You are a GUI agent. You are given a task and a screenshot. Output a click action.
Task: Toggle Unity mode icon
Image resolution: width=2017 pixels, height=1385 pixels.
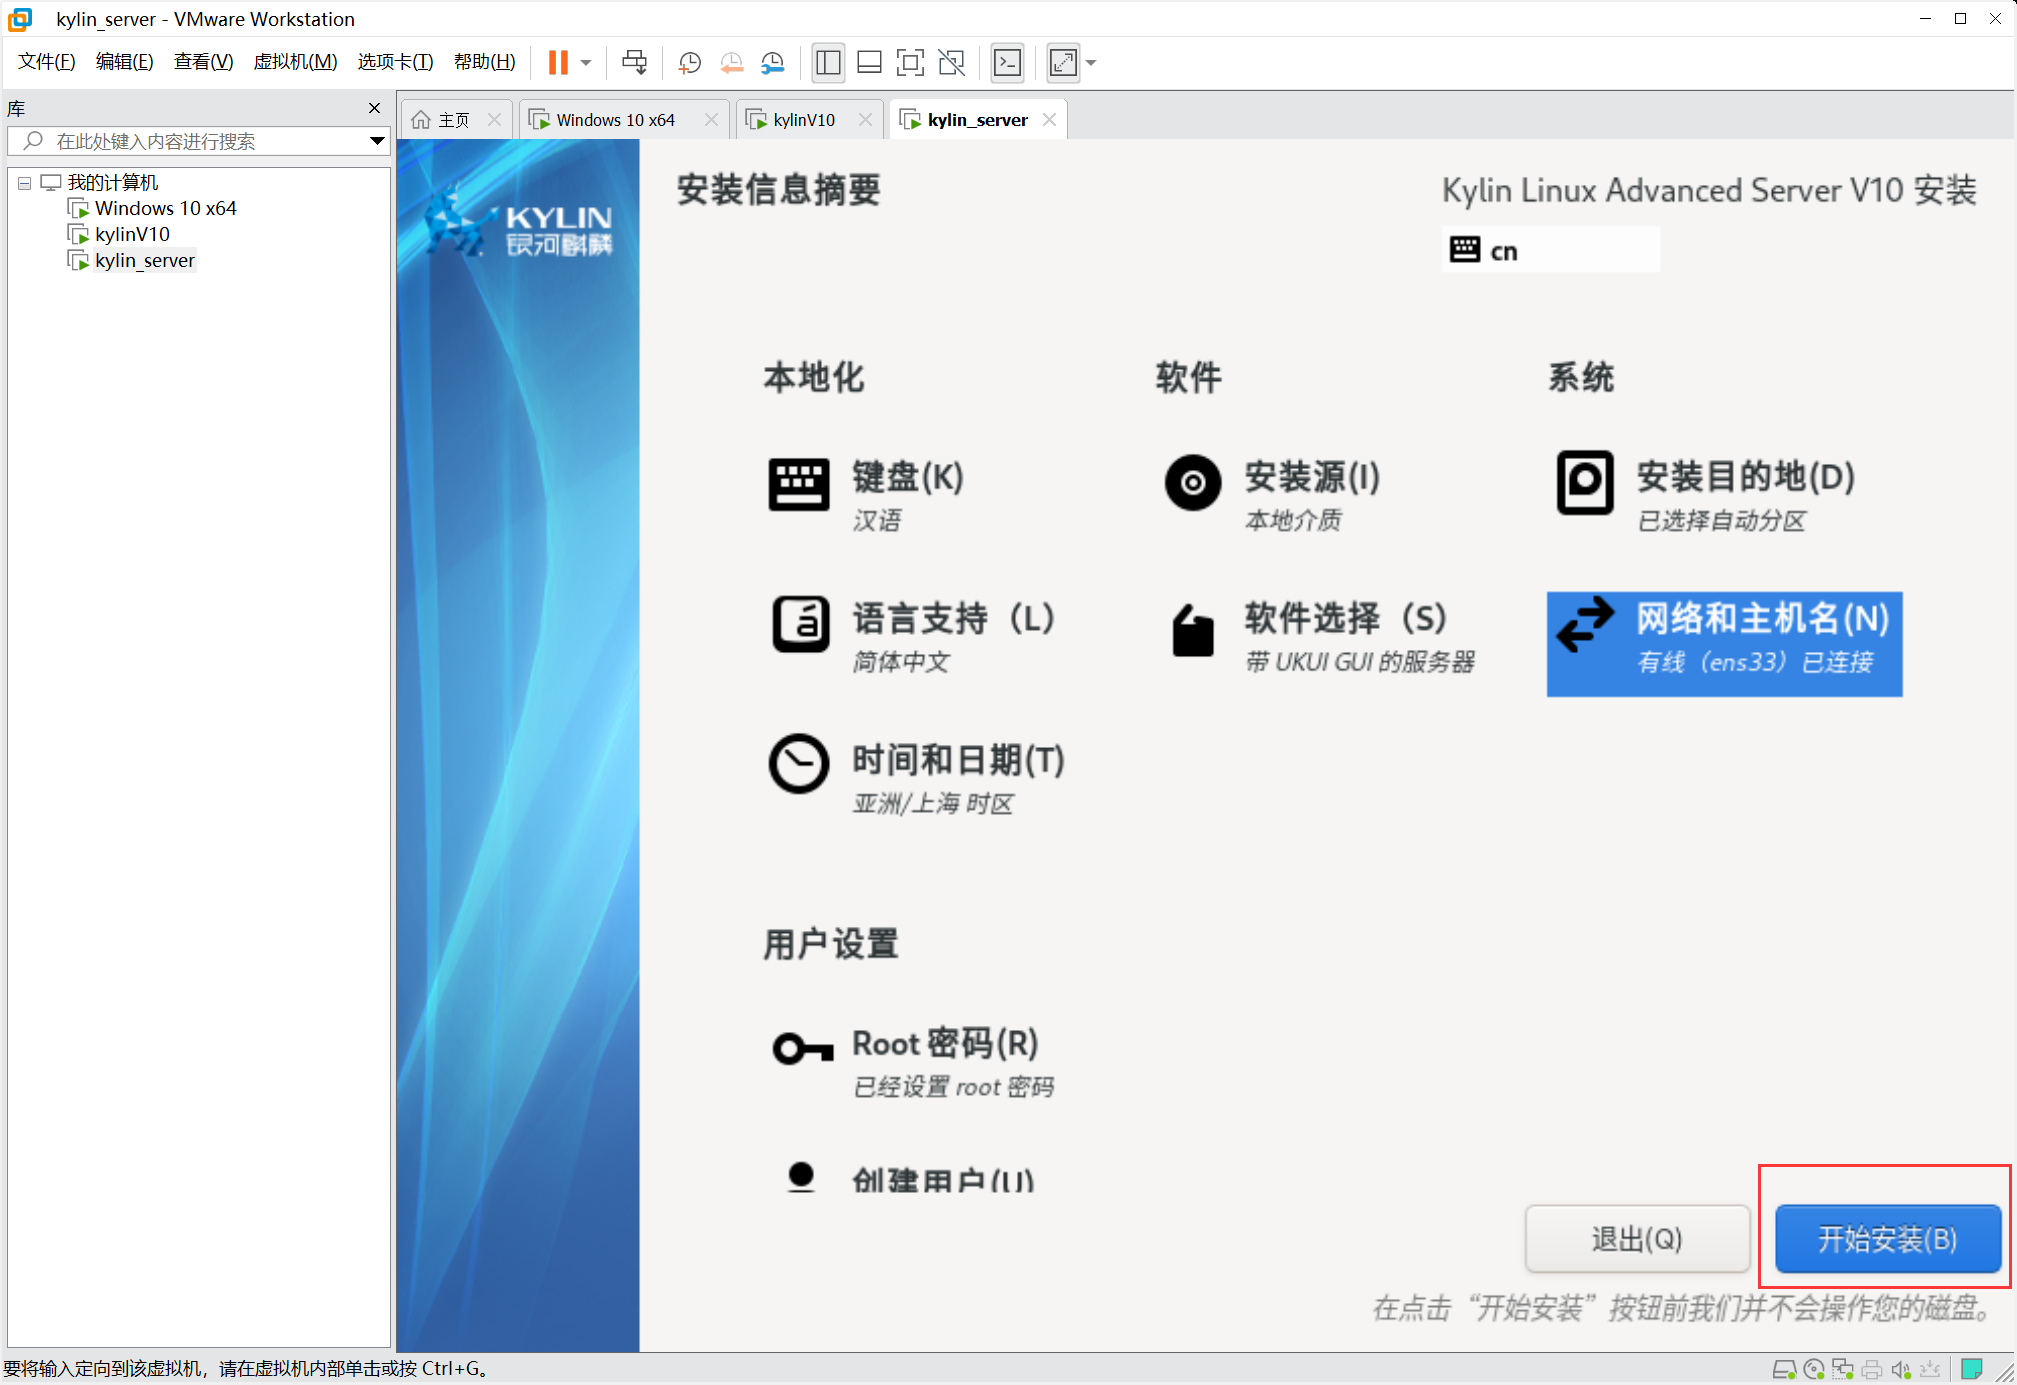tap(952, 63)
